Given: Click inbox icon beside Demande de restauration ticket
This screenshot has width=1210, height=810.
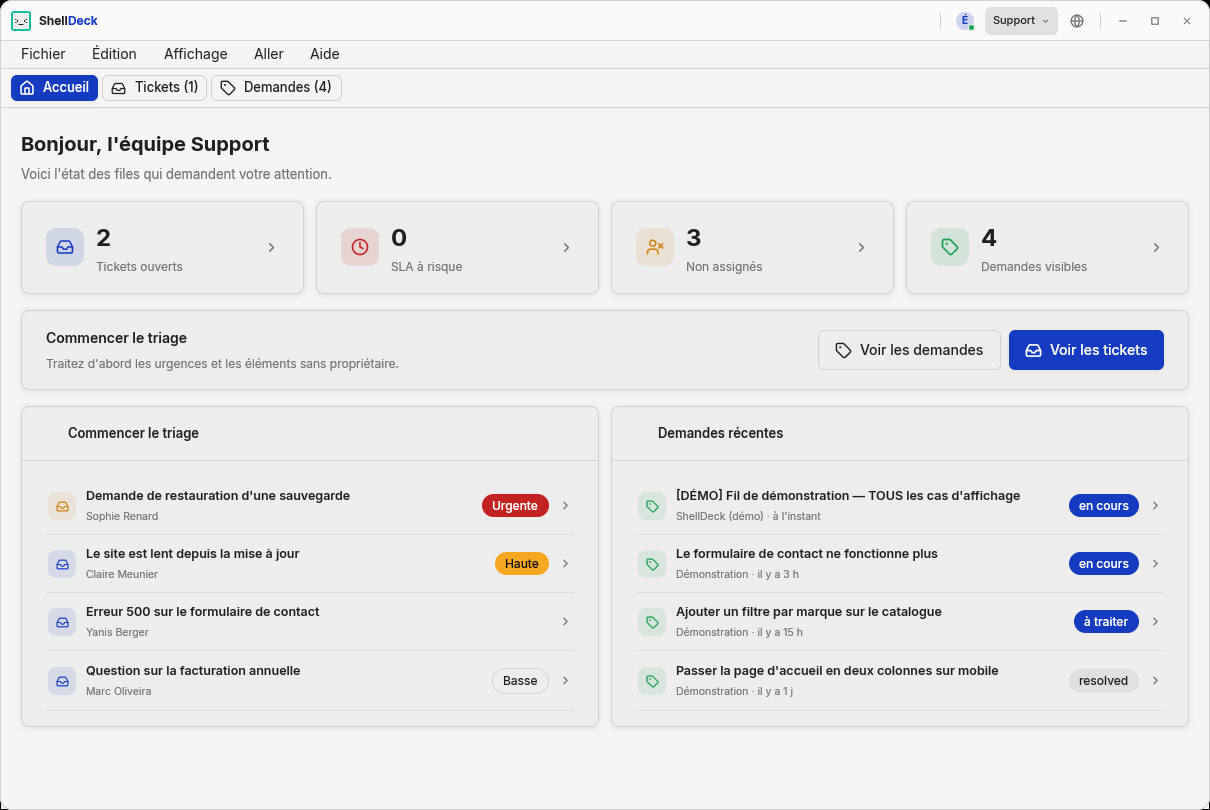Looking at the screenshot, I should click(x=62, y=506).
